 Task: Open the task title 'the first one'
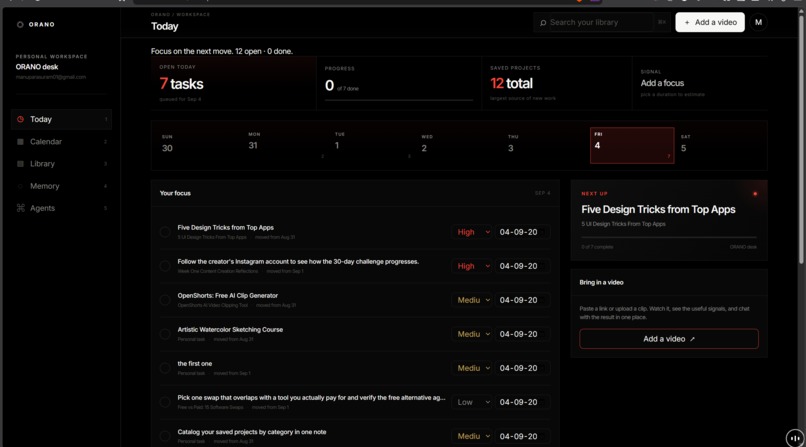195,363
